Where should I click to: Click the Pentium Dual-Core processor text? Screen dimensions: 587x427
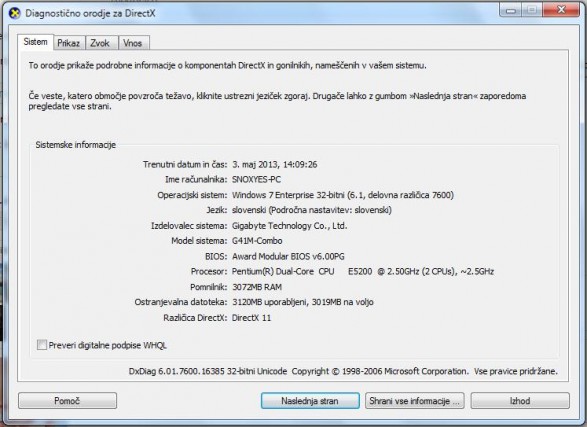coord(363,271)
